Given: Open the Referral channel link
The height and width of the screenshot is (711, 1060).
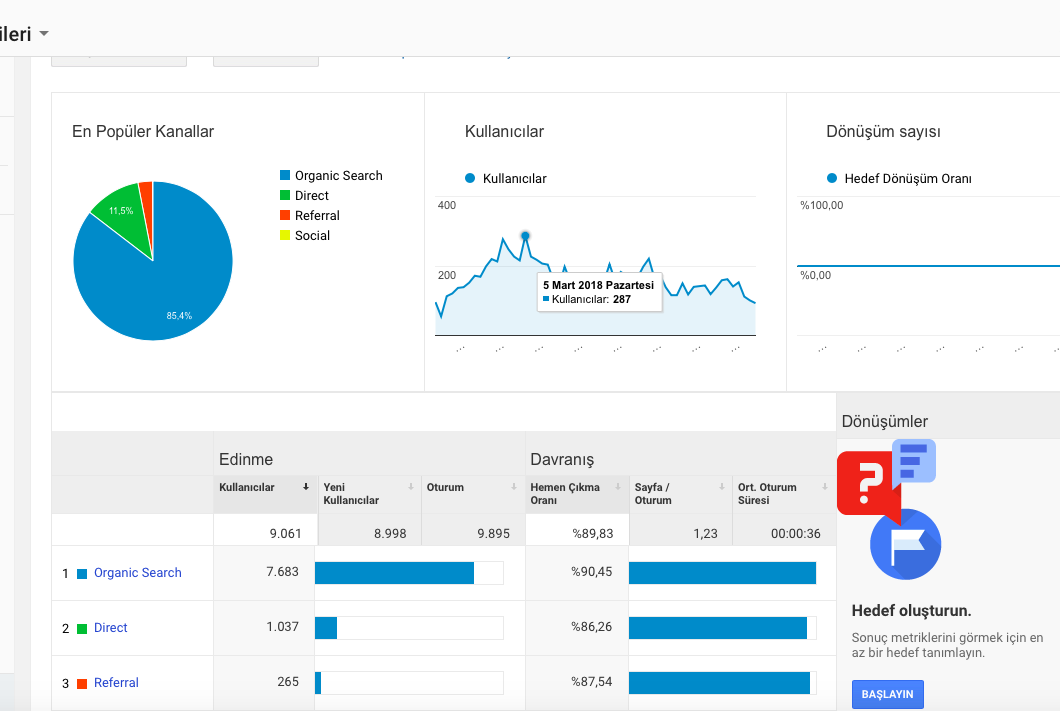Looking at the screenshot, I should click(116, 683).
